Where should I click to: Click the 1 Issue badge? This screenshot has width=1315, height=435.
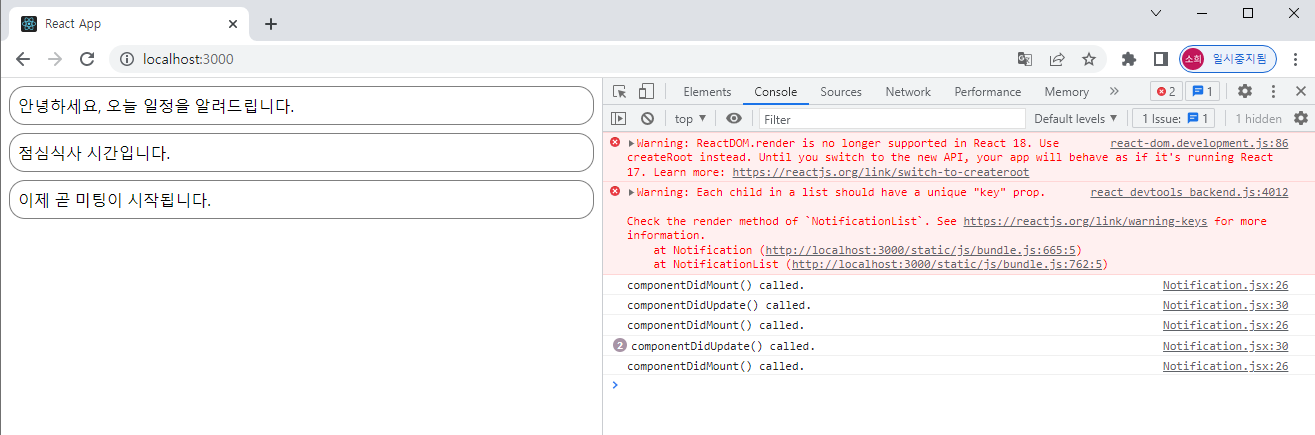tap(1174, 118)
